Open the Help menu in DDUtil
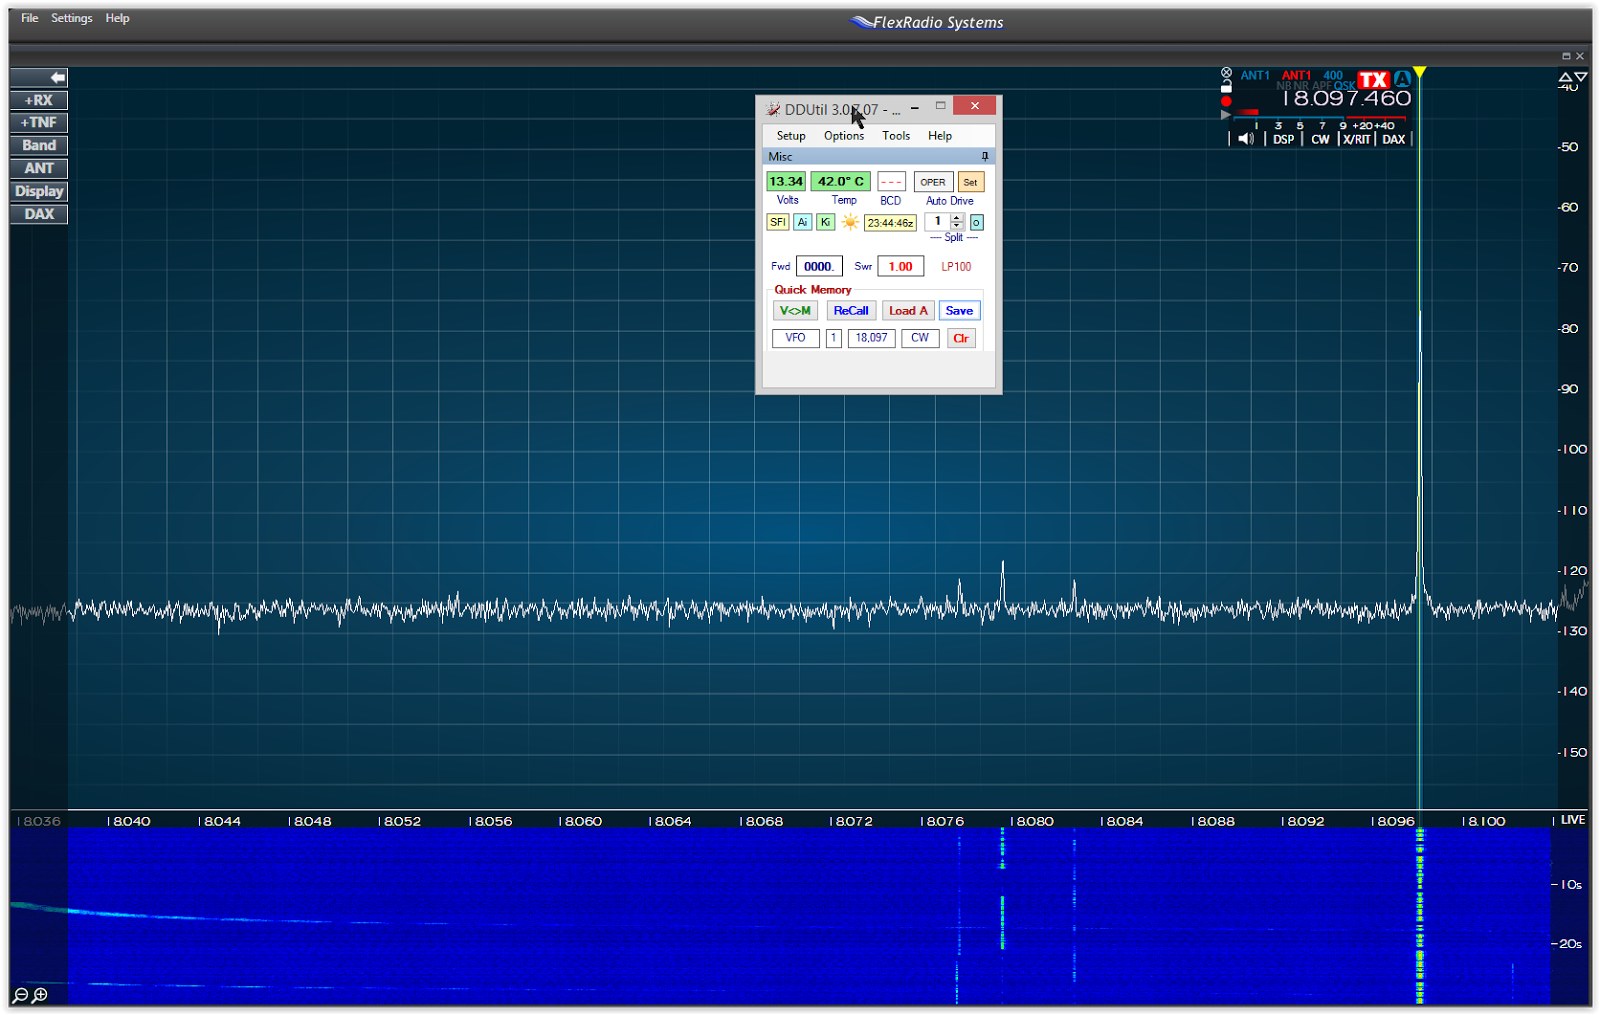1600x1015 pixels. (940, 136)
